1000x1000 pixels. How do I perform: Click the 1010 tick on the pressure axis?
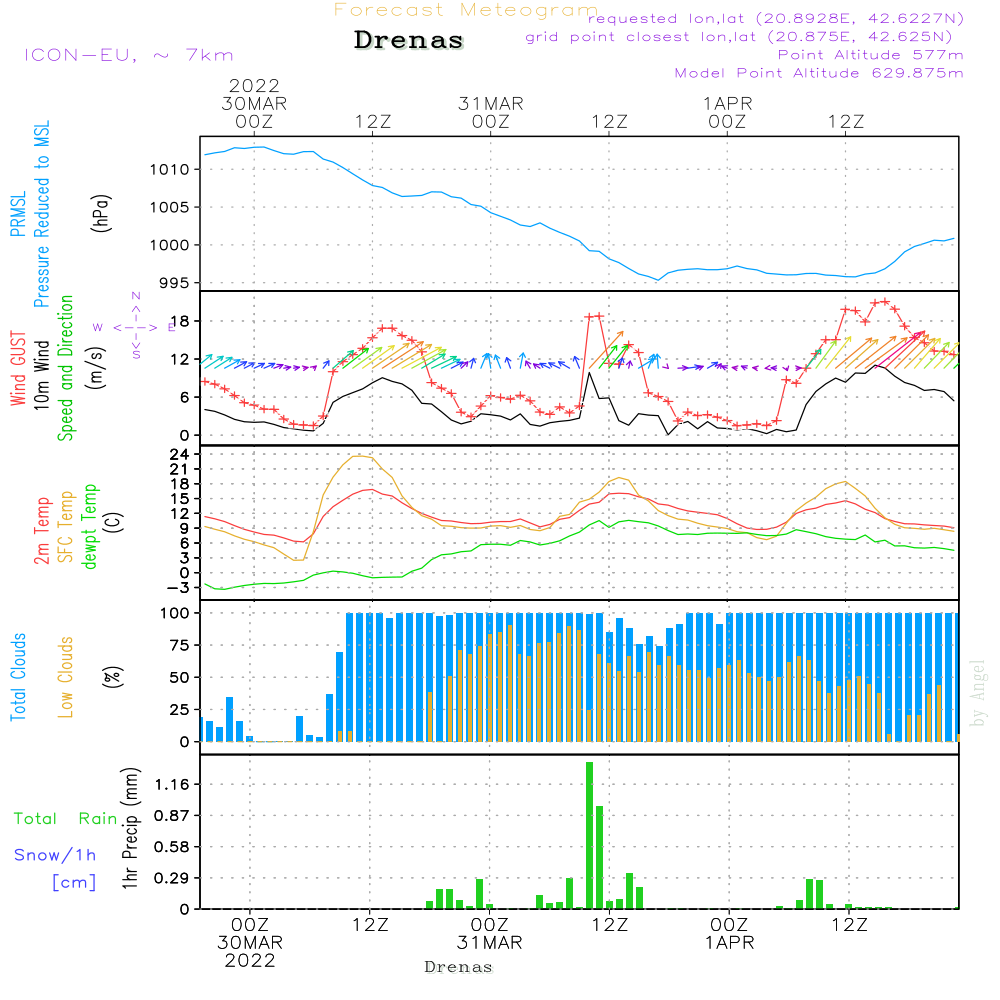tap(172, 170)
